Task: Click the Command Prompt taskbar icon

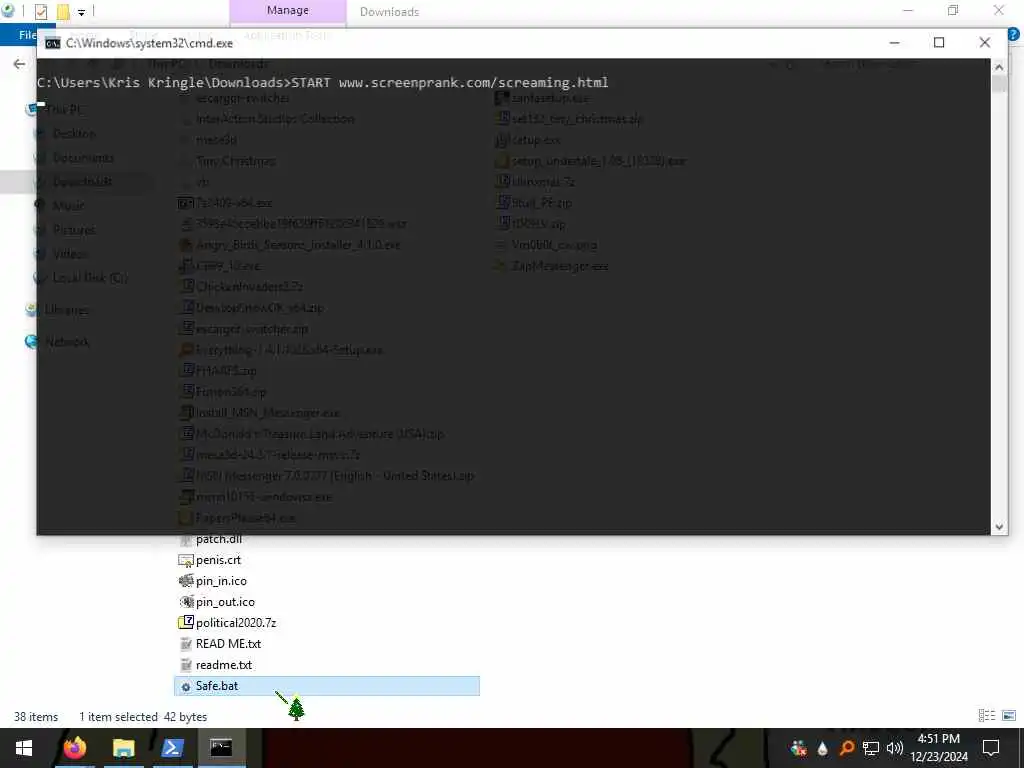Action: (221, 748)
